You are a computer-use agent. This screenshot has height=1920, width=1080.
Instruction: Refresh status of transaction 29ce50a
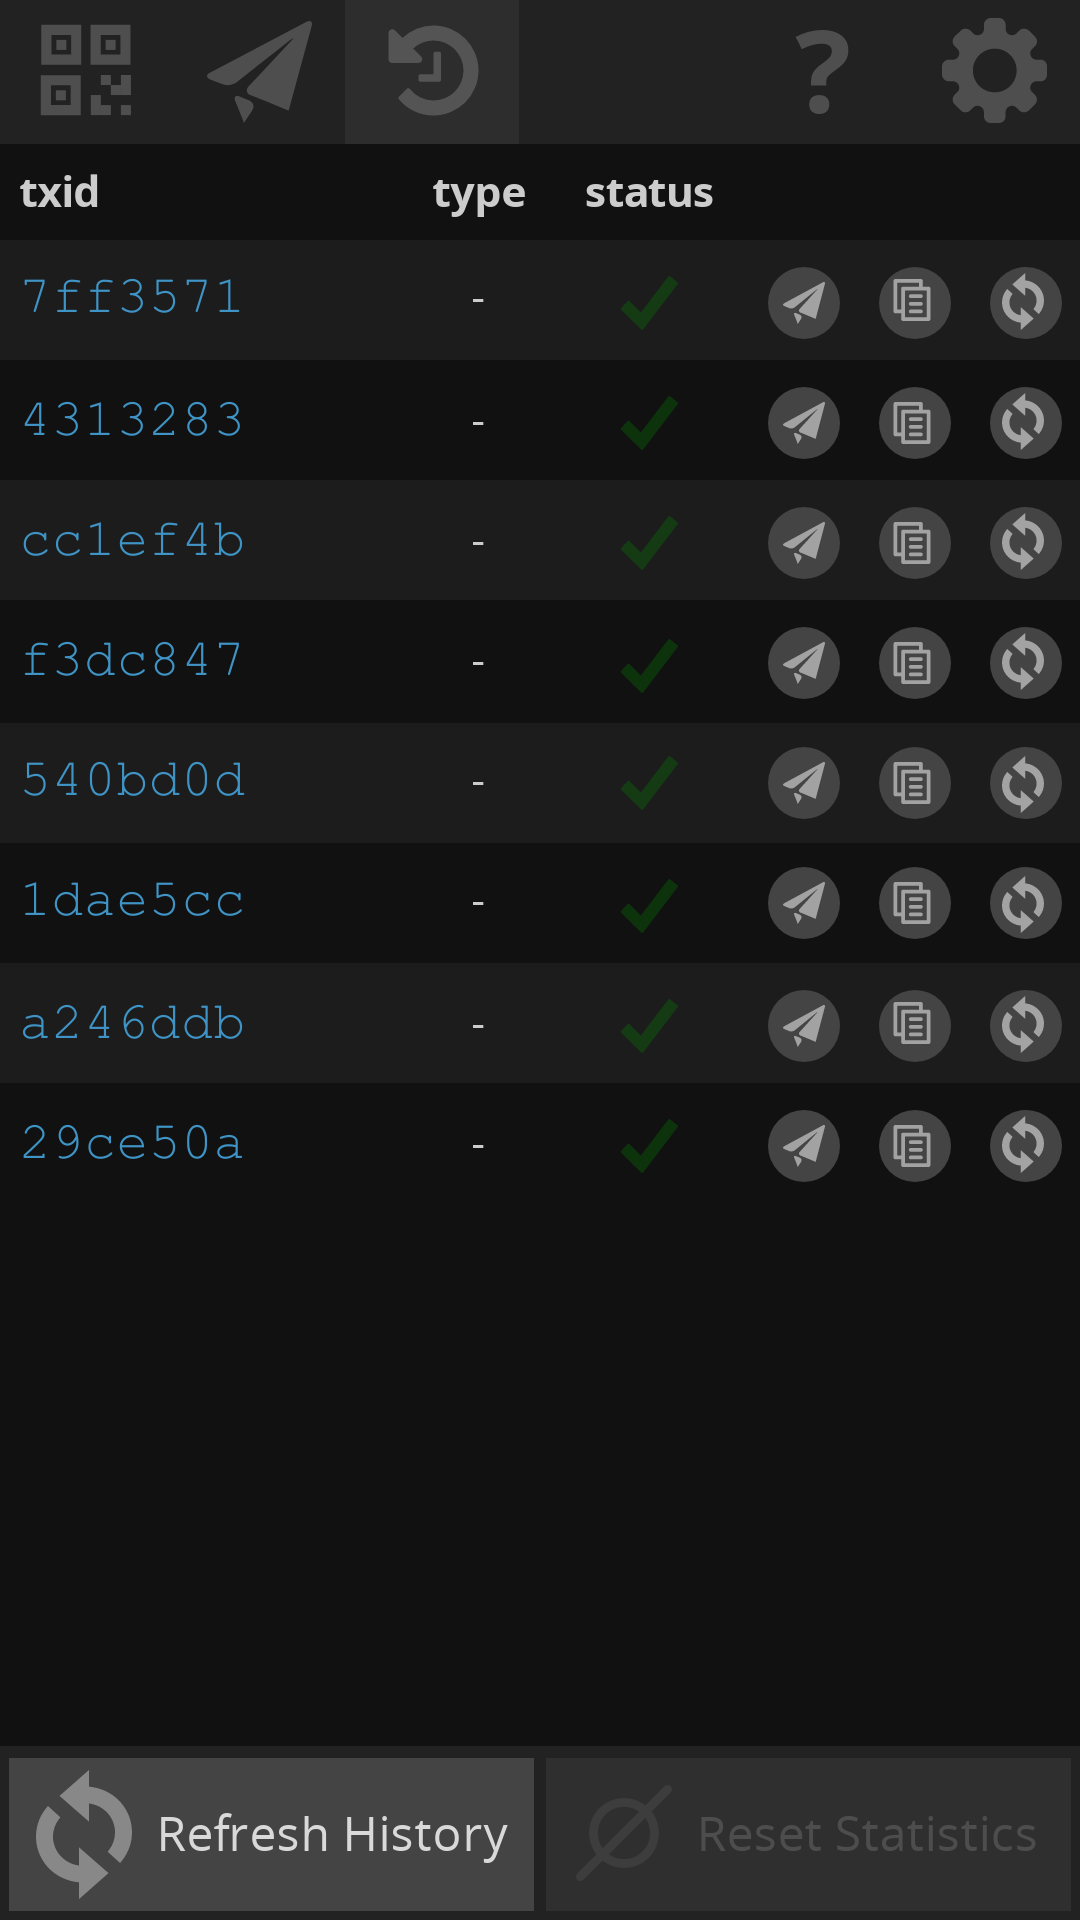(x=1025, y=1146)
